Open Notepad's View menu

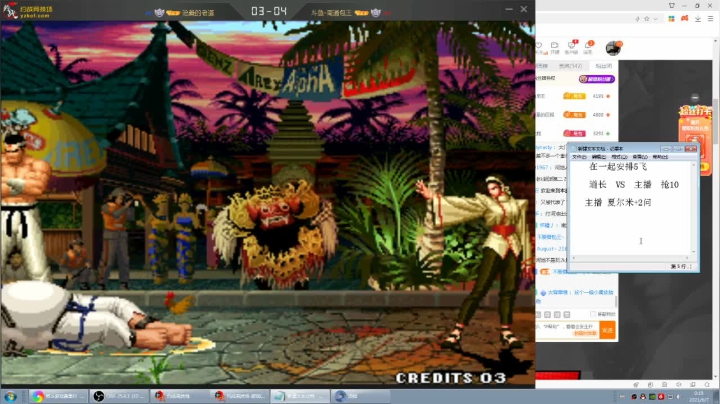[640, 157]
